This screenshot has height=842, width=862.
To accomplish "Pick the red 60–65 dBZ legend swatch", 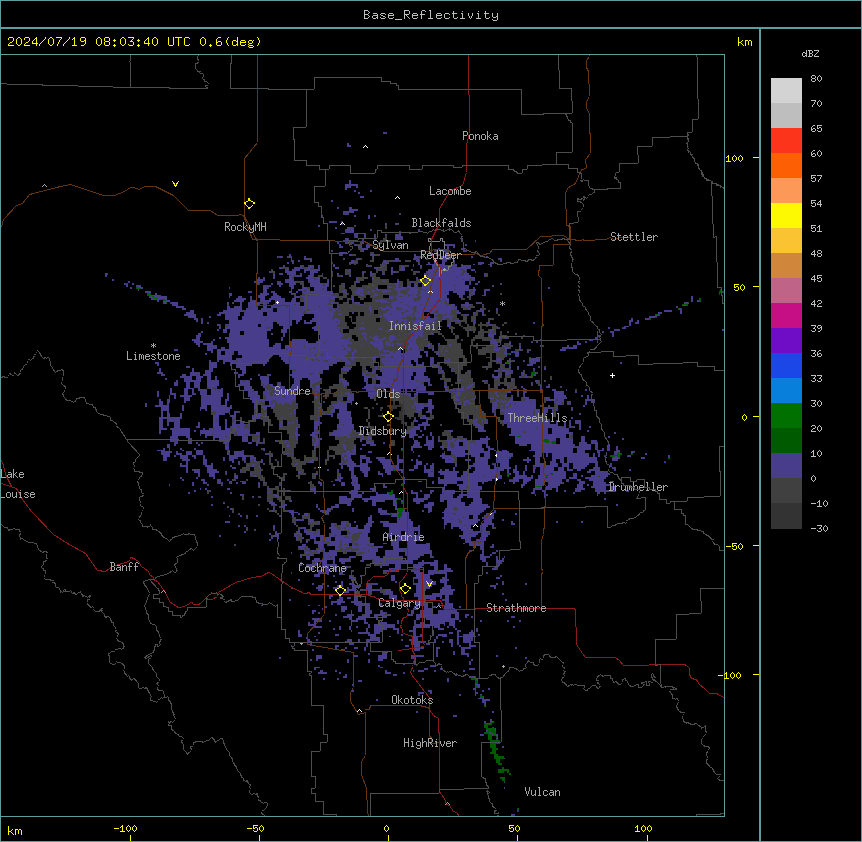I will point(786,141).
